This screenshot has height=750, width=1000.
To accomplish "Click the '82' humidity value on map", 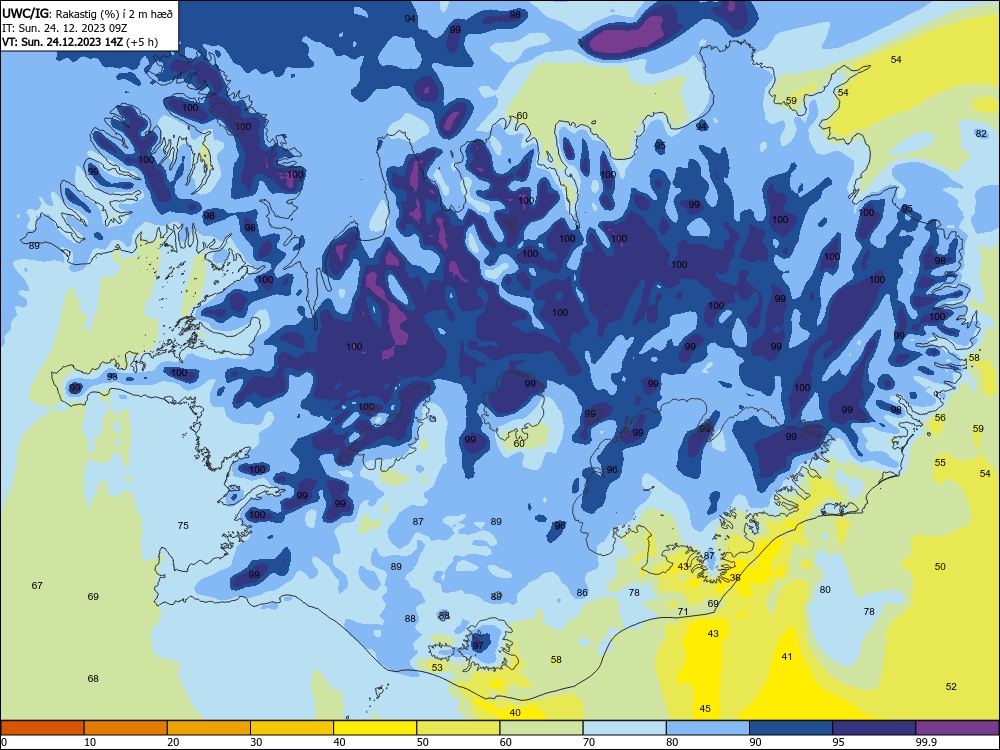I will (981, 133).
